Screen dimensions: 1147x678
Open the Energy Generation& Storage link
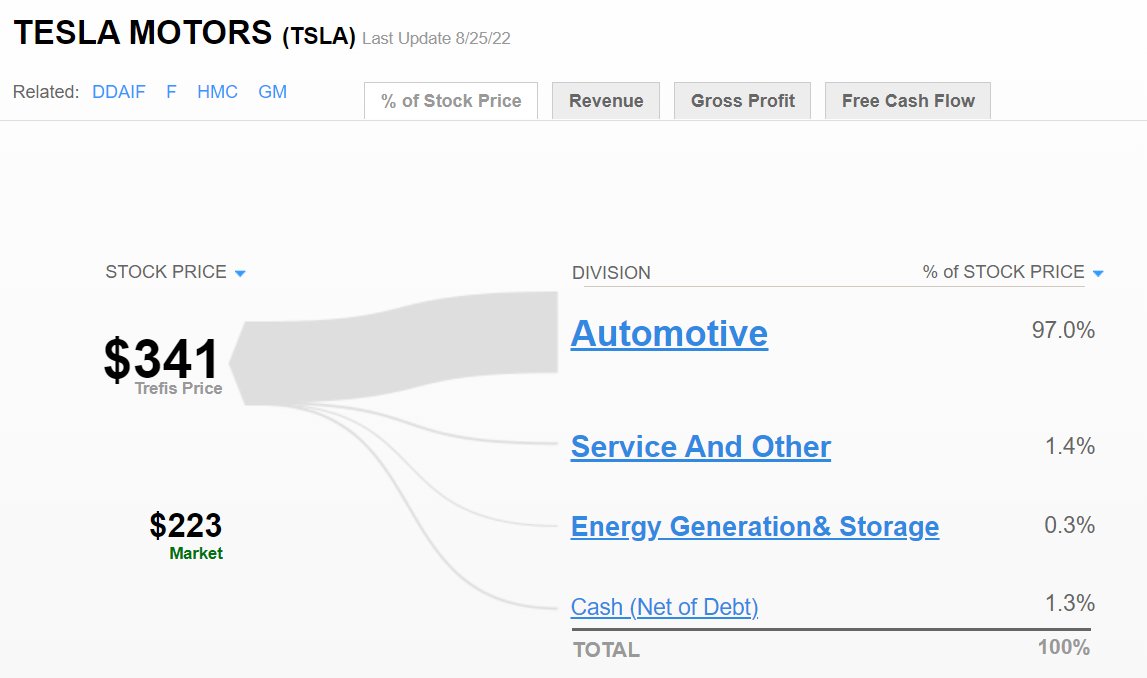tap(755, 527)
